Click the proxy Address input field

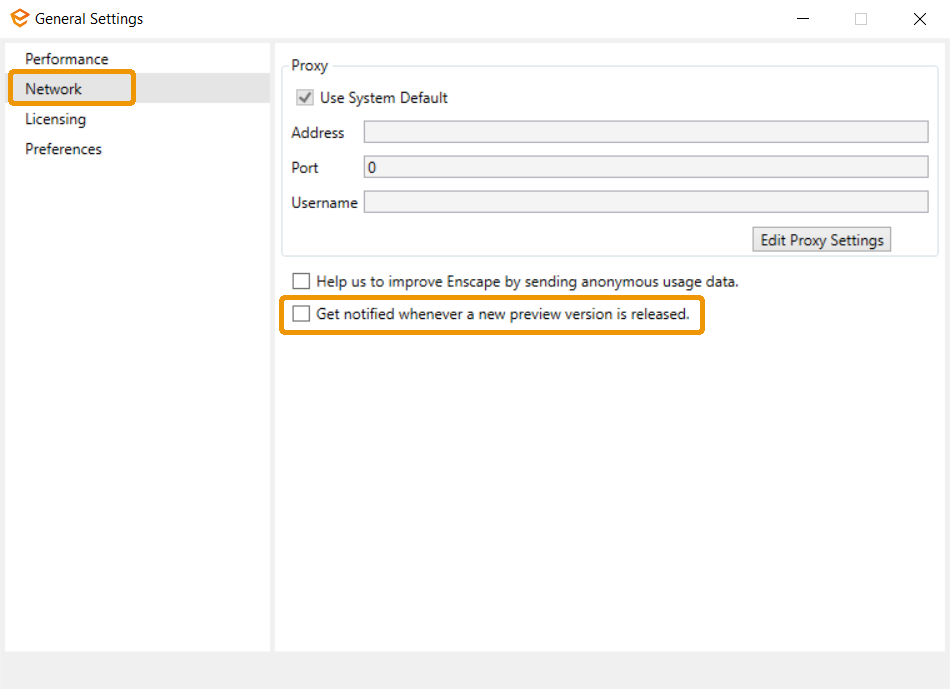[646, 132]
